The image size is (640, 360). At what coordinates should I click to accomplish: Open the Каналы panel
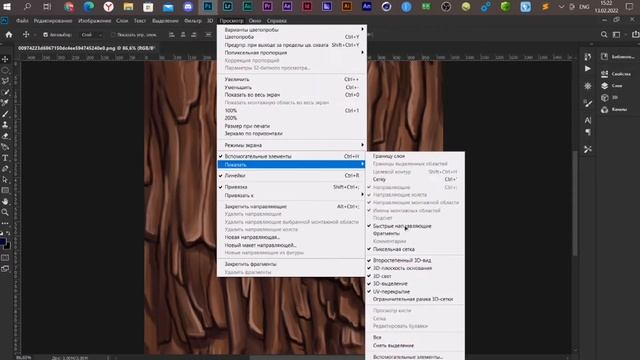tap(614, 109)
